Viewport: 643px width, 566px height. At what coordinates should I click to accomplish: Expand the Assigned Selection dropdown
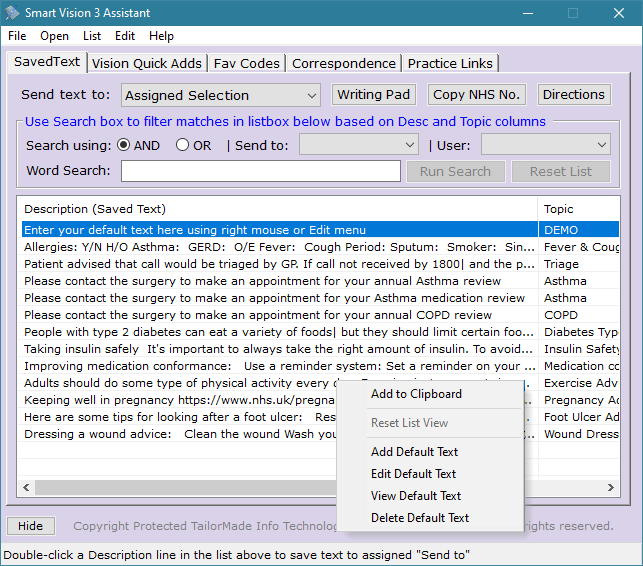[221, 96]
